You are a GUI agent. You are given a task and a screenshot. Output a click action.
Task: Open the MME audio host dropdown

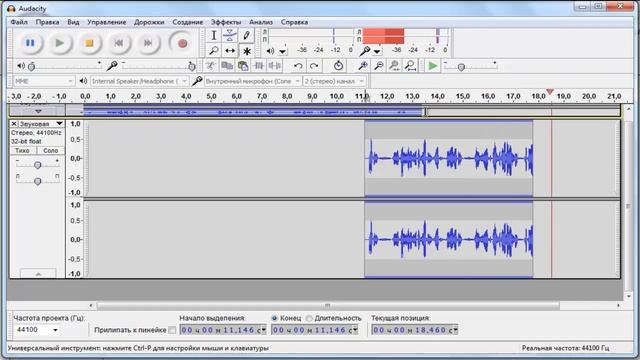(44, 81)
